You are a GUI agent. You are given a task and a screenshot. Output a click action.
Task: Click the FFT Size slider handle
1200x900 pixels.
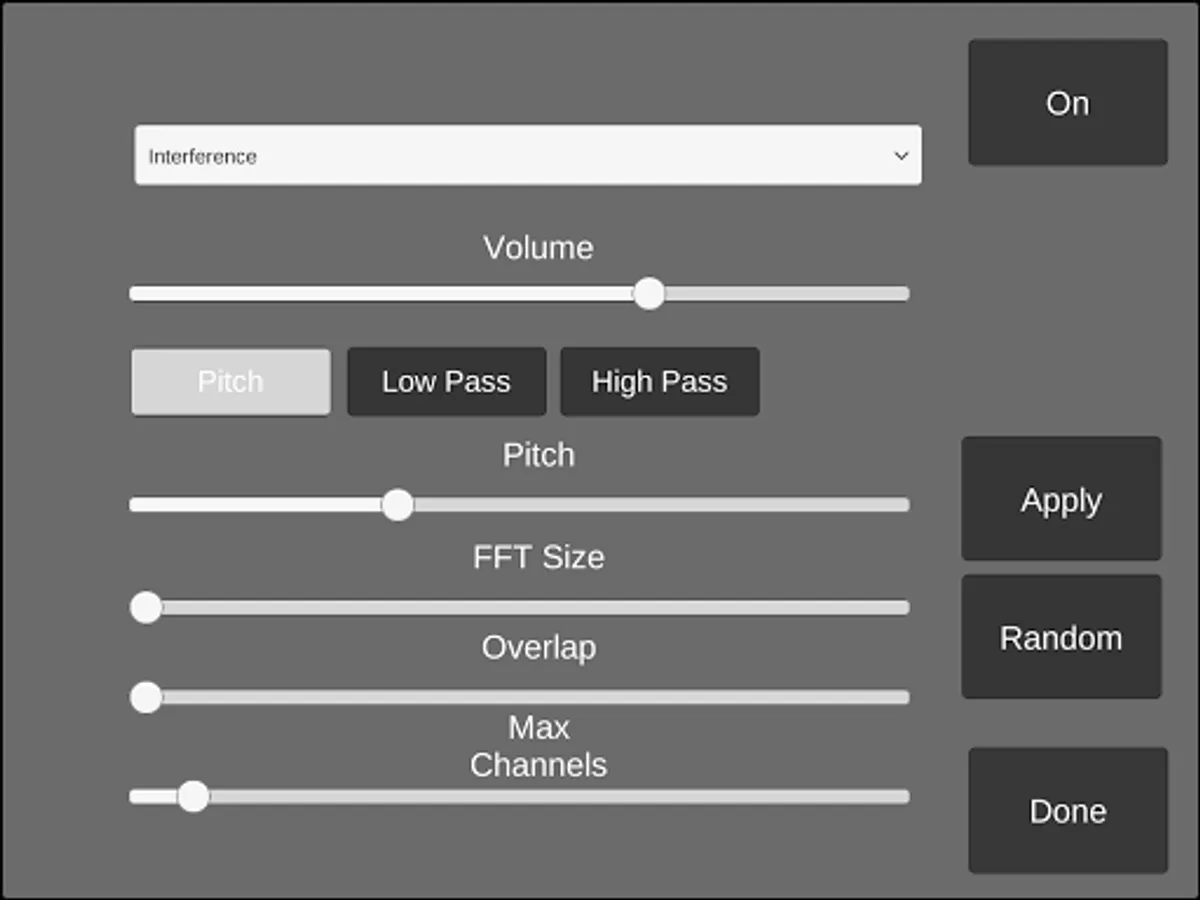tap(146, 607)
